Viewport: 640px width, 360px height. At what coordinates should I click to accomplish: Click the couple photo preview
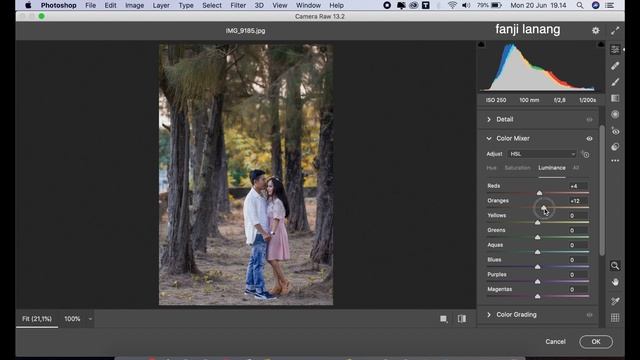(246, 175)
